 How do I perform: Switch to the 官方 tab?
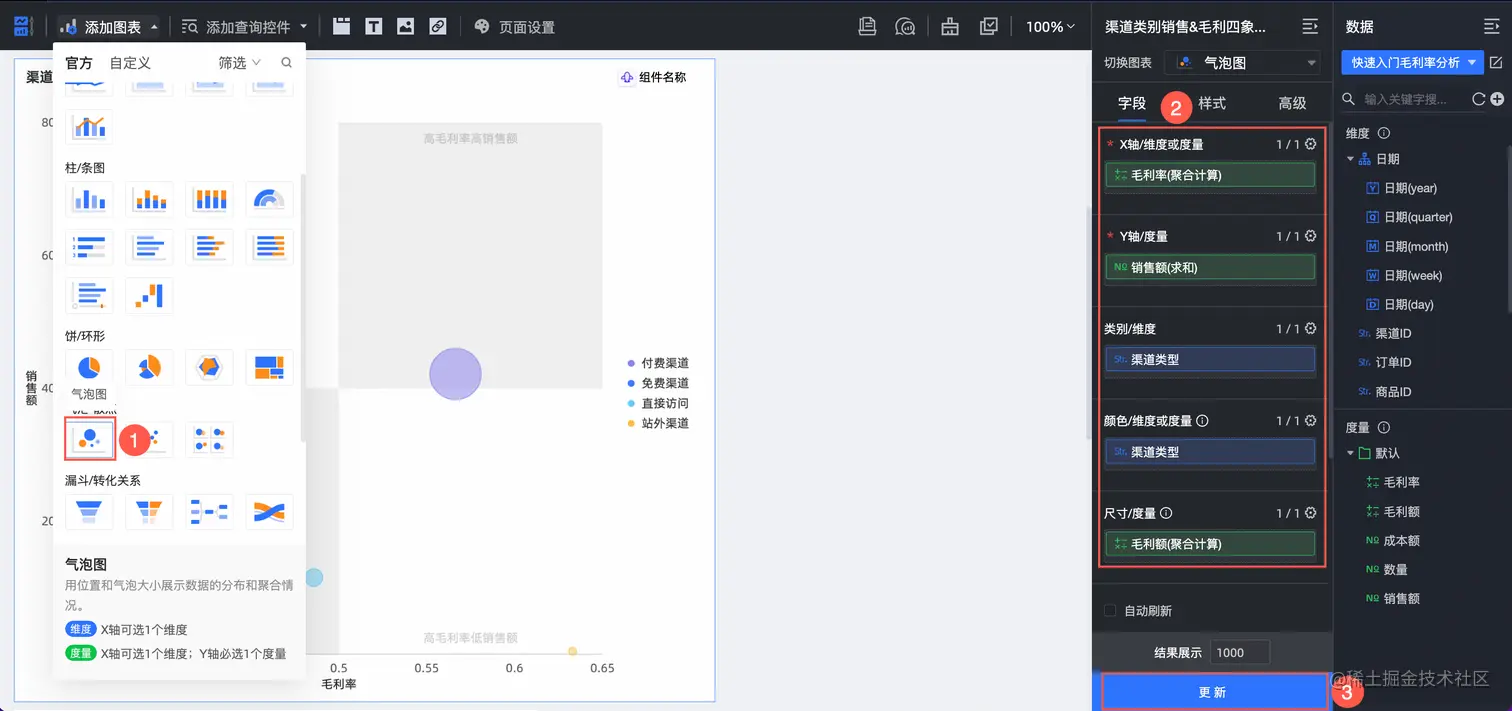click(79, 63)
